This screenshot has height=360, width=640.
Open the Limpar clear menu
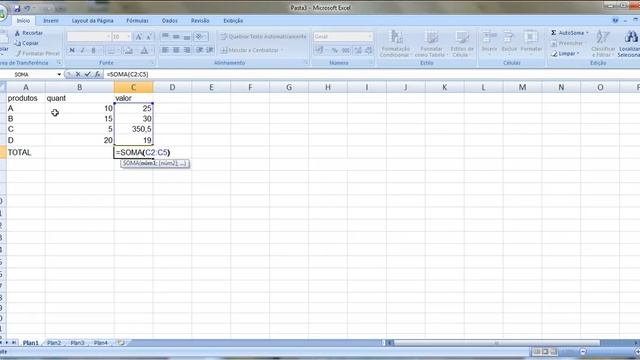[x=565, y=53]
